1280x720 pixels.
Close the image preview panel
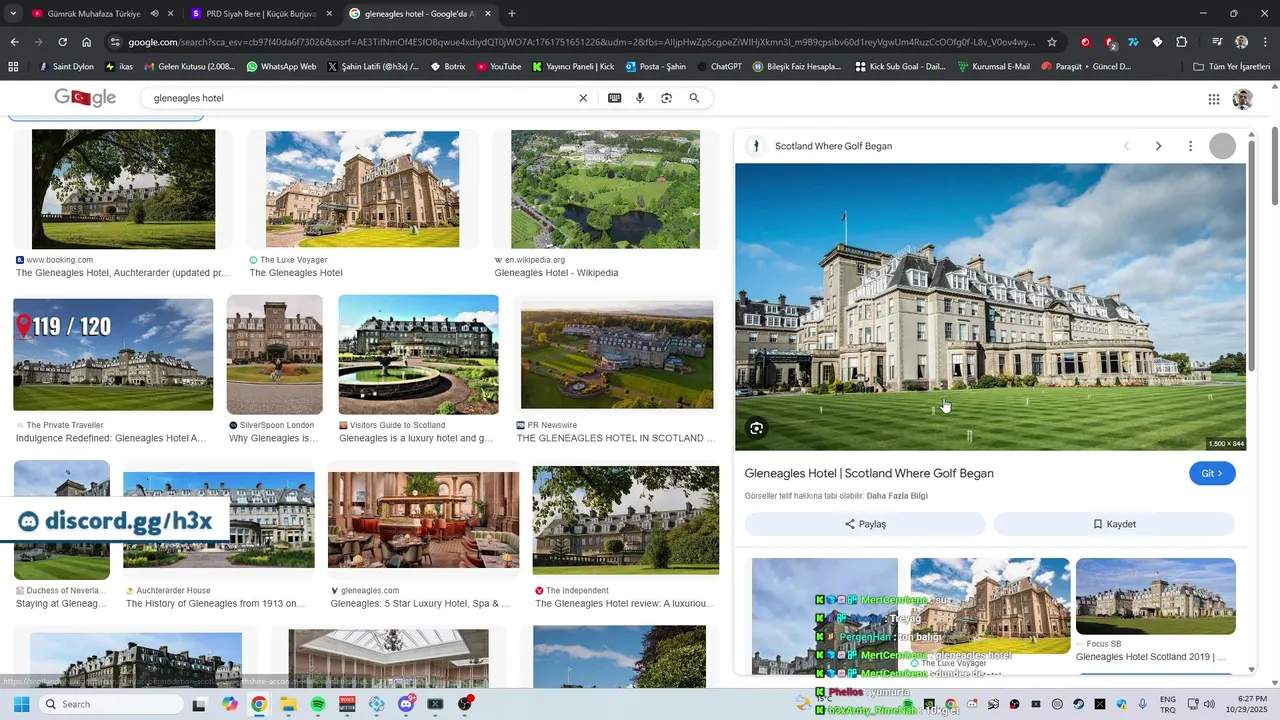click(x=1222, y=146)
